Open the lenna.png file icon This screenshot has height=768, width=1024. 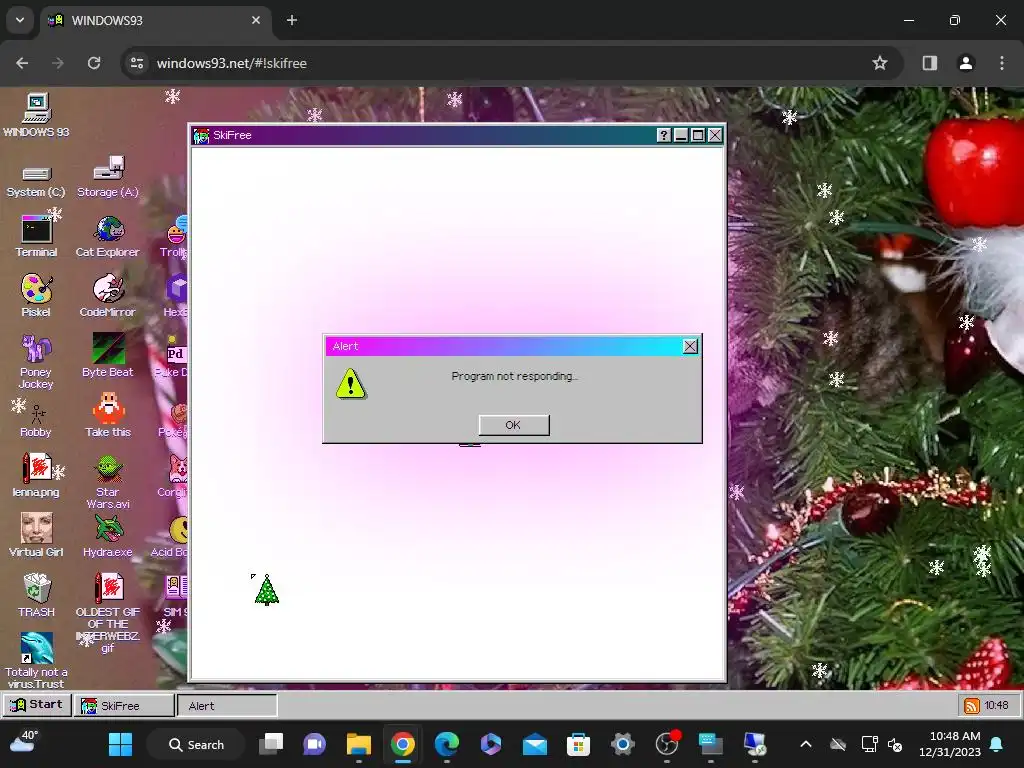[x=36, y=475]
